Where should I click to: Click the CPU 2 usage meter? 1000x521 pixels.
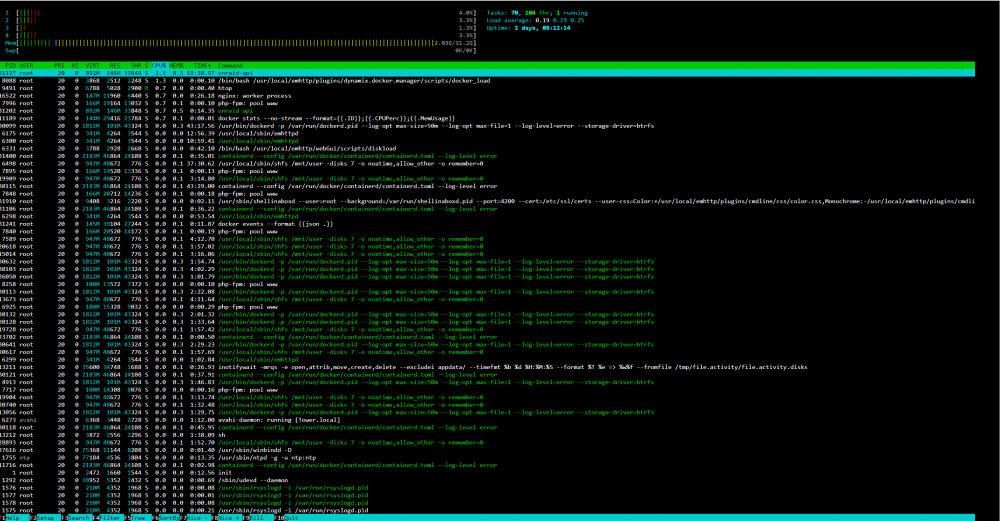pyautogui.click(x=240, y=20)
